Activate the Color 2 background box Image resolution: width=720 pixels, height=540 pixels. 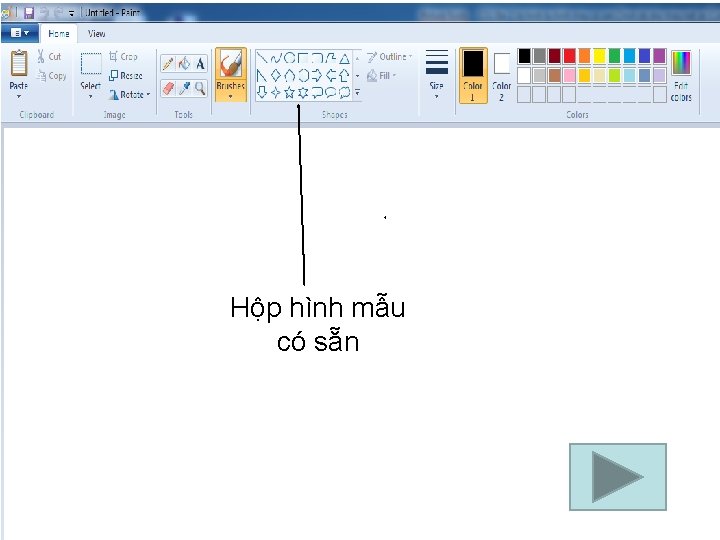(501, 75)
